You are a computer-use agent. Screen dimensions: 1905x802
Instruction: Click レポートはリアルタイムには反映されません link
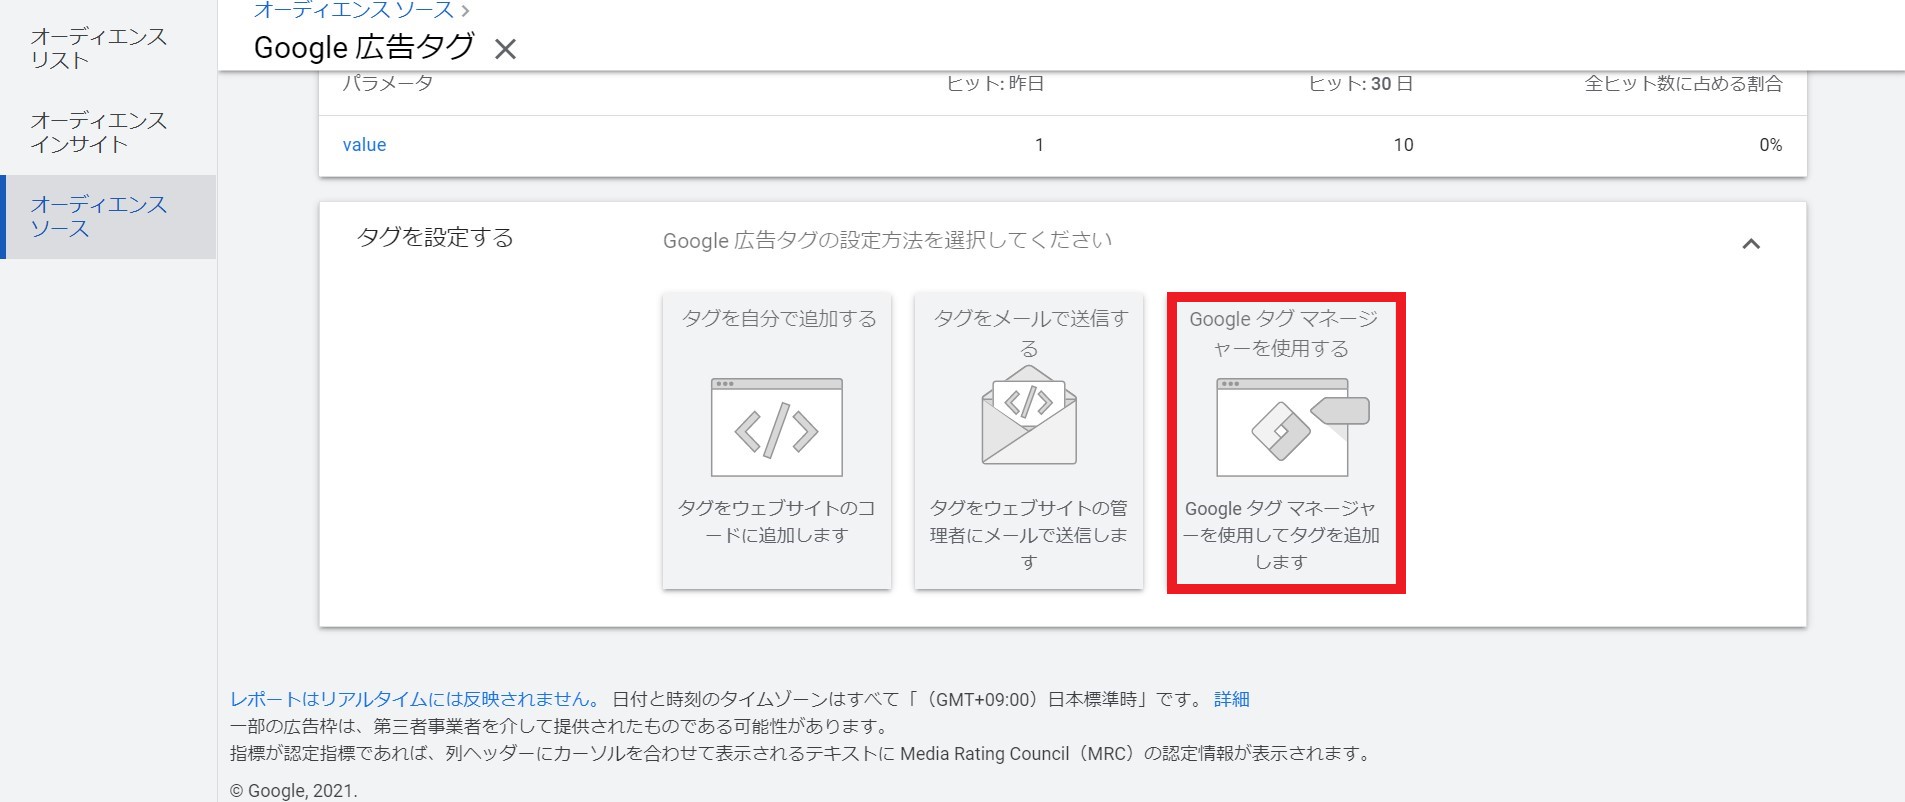[x=415, y=700]
